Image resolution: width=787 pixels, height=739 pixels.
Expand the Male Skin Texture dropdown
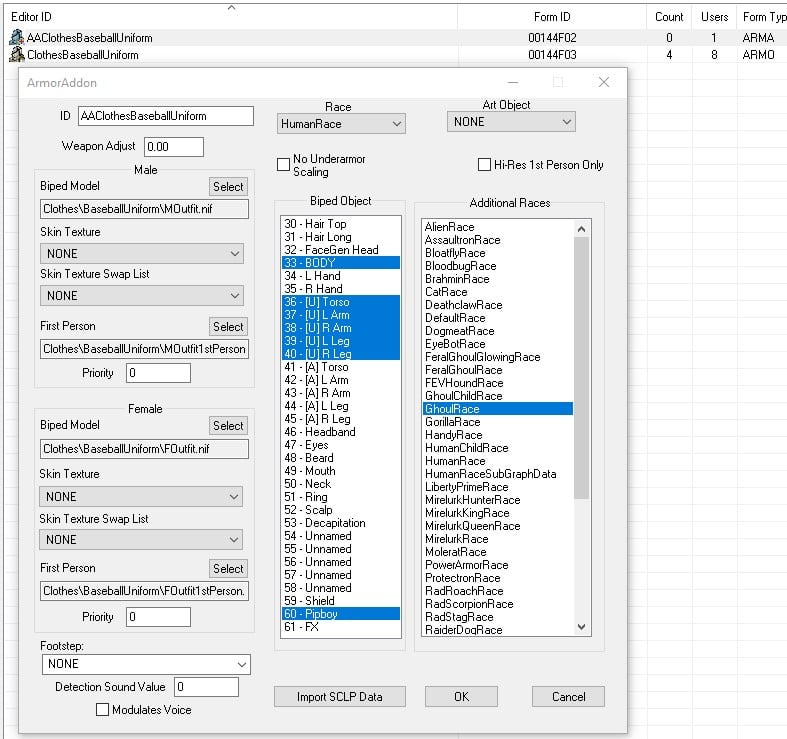click(142, 254)
